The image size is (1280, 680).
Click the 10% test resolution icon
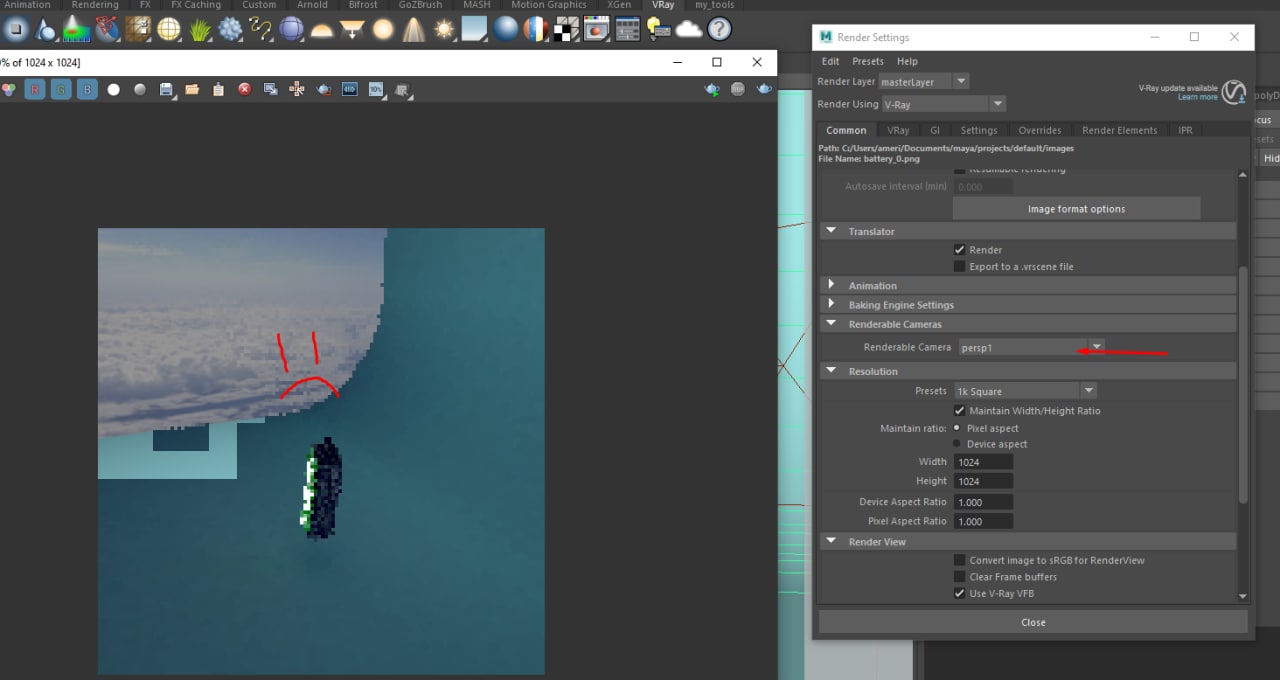tap(376, 89)
